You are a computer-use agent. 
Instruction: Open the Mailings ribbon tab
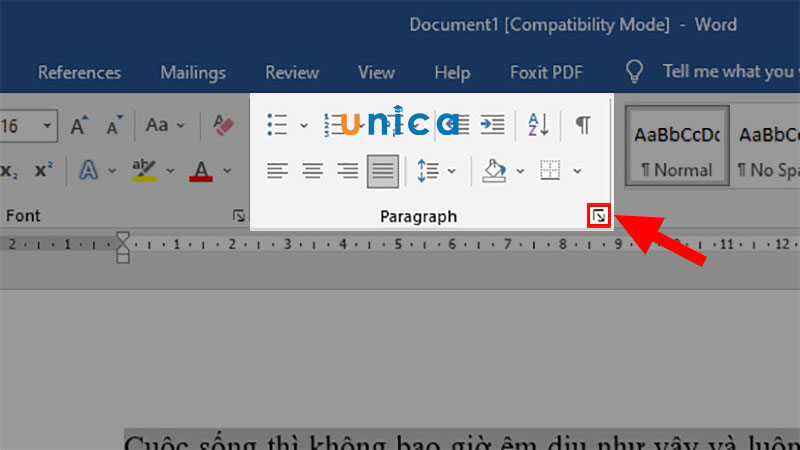coord(193,72)
